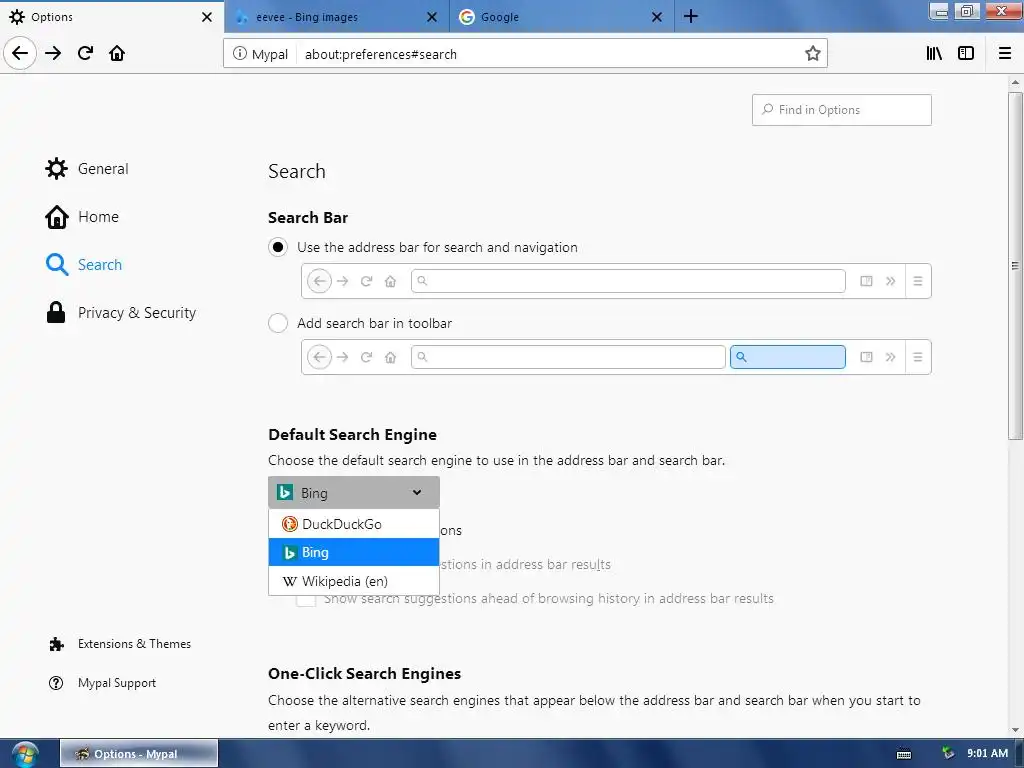Click the Default Search Engine heading
The height and width of the screenshot is (768, 1024).
(353, 434)
